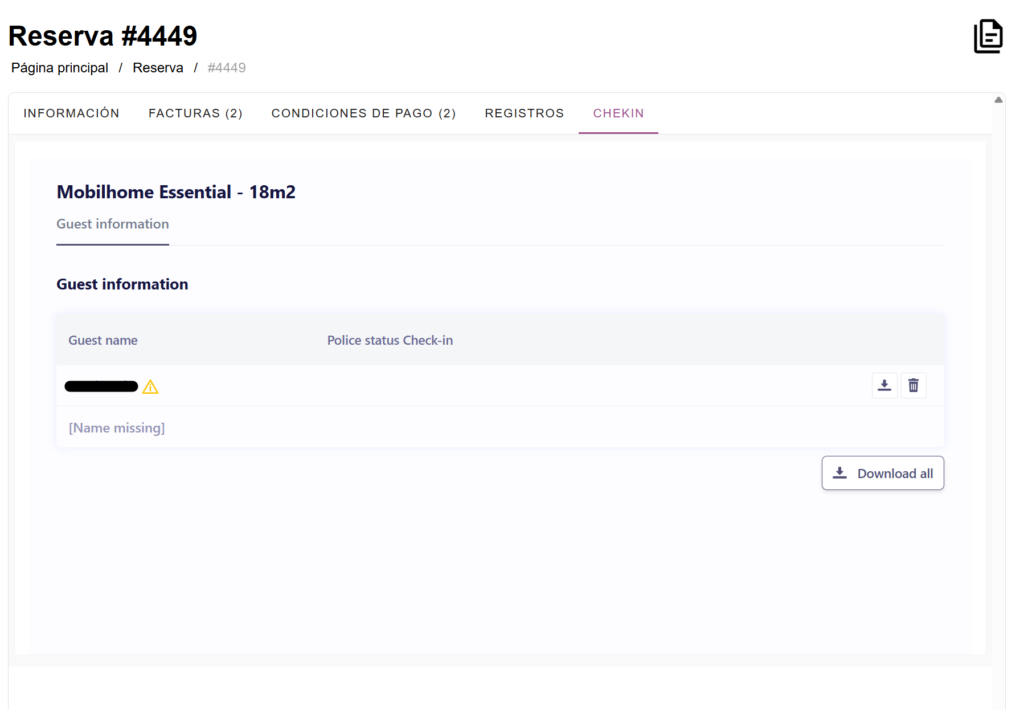The height and width of the screenshot is (710, 1024).
Task: Select the Guest information sub-tab
Action: click(112, 224)
